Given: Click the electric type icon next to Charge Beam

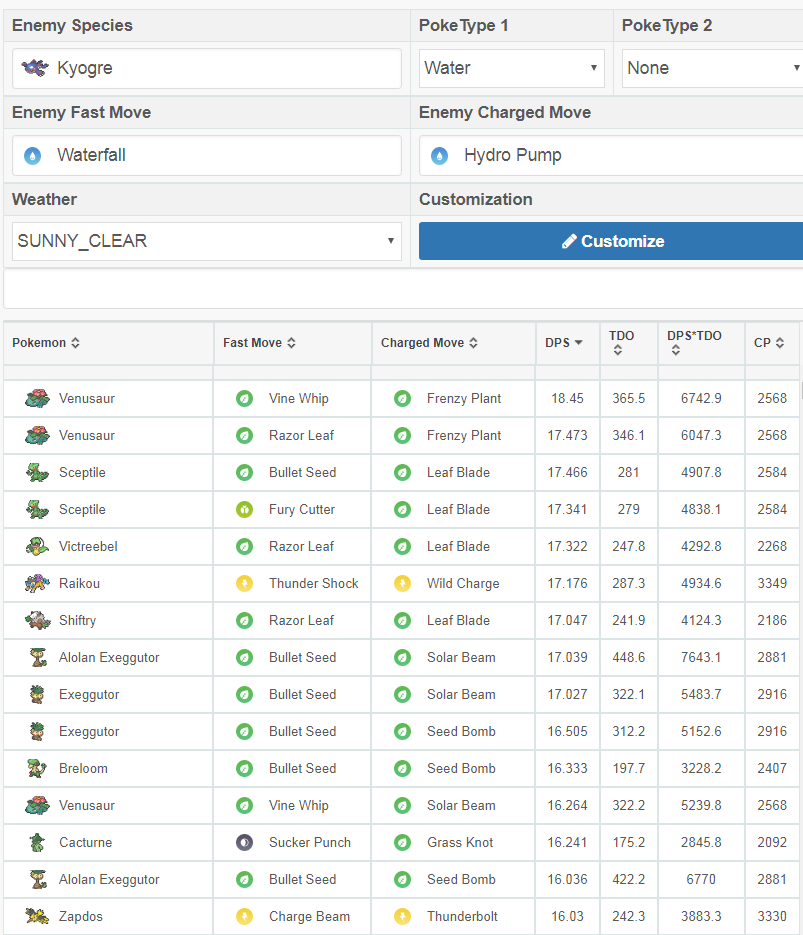Looking at the screenshot, I should tap(244, 917).
